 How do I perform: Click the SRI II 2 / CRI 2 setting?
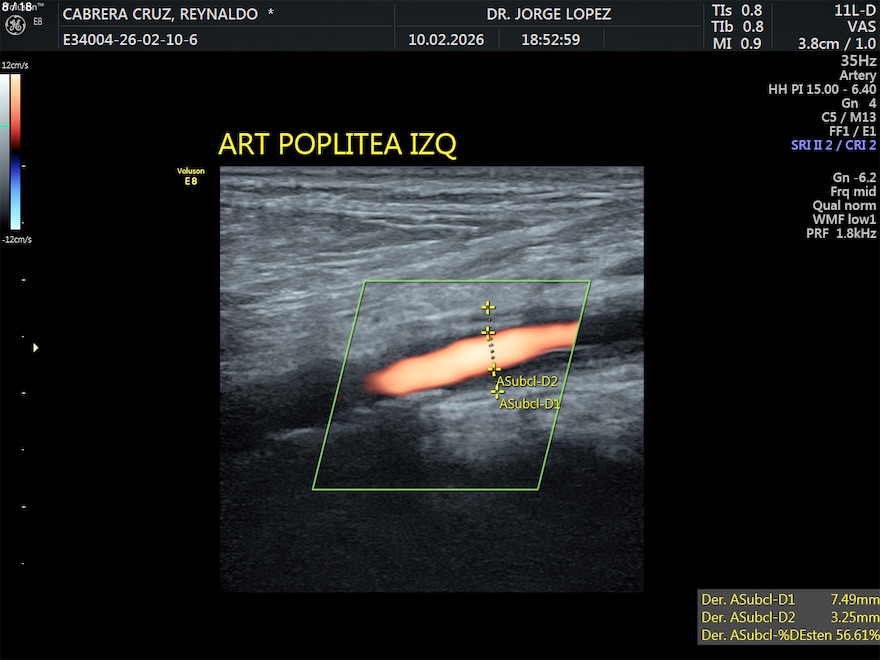point(833,145)
